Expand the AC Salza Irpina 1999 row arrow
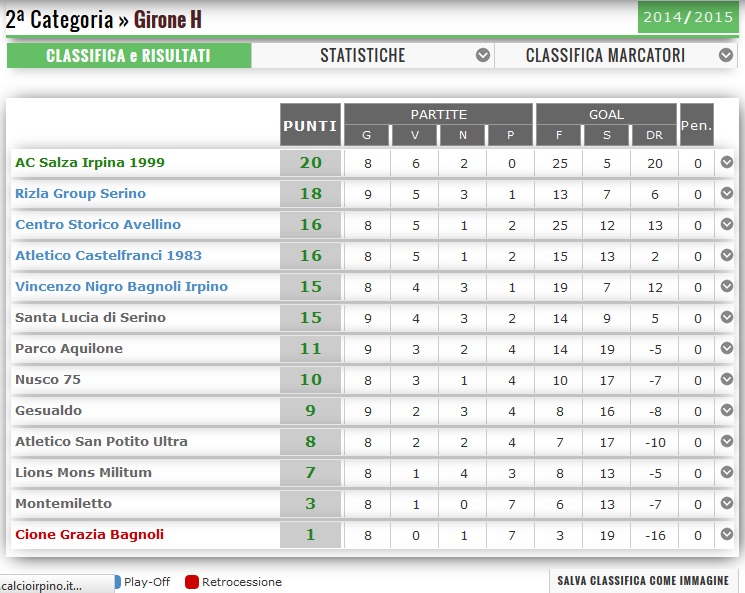Screen dimensions: 745x593 (x=727, y=163)
